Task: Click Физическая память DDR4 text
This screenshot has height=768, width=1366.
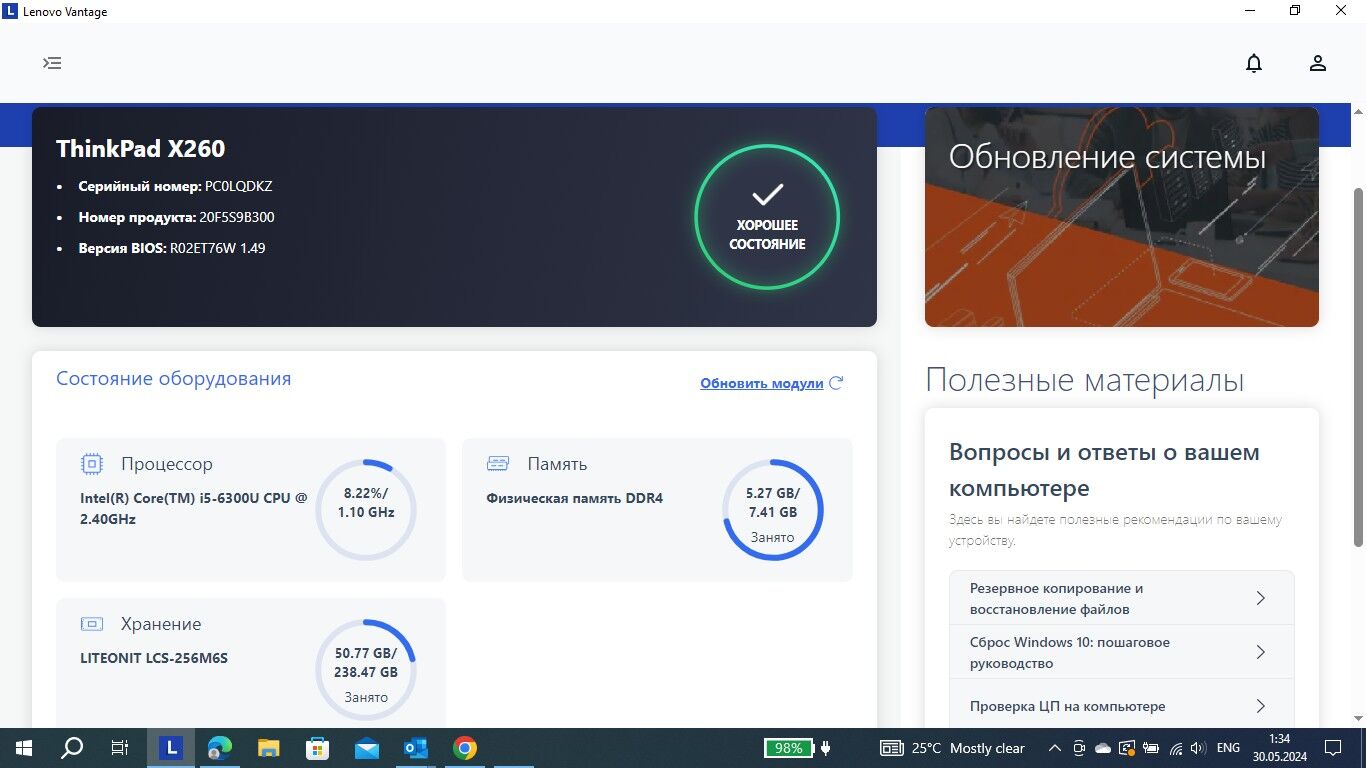Action: point(575,498)
